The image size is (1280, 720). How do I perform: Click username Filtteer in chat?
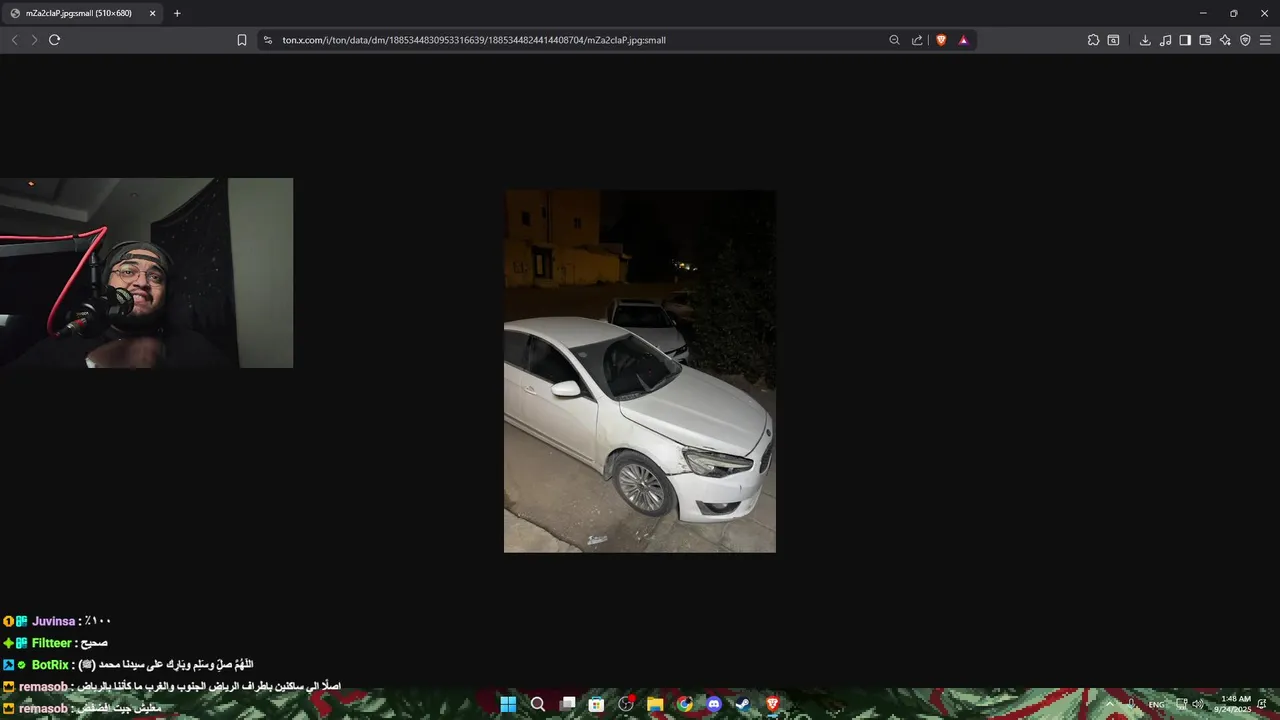tap(52, 643)
